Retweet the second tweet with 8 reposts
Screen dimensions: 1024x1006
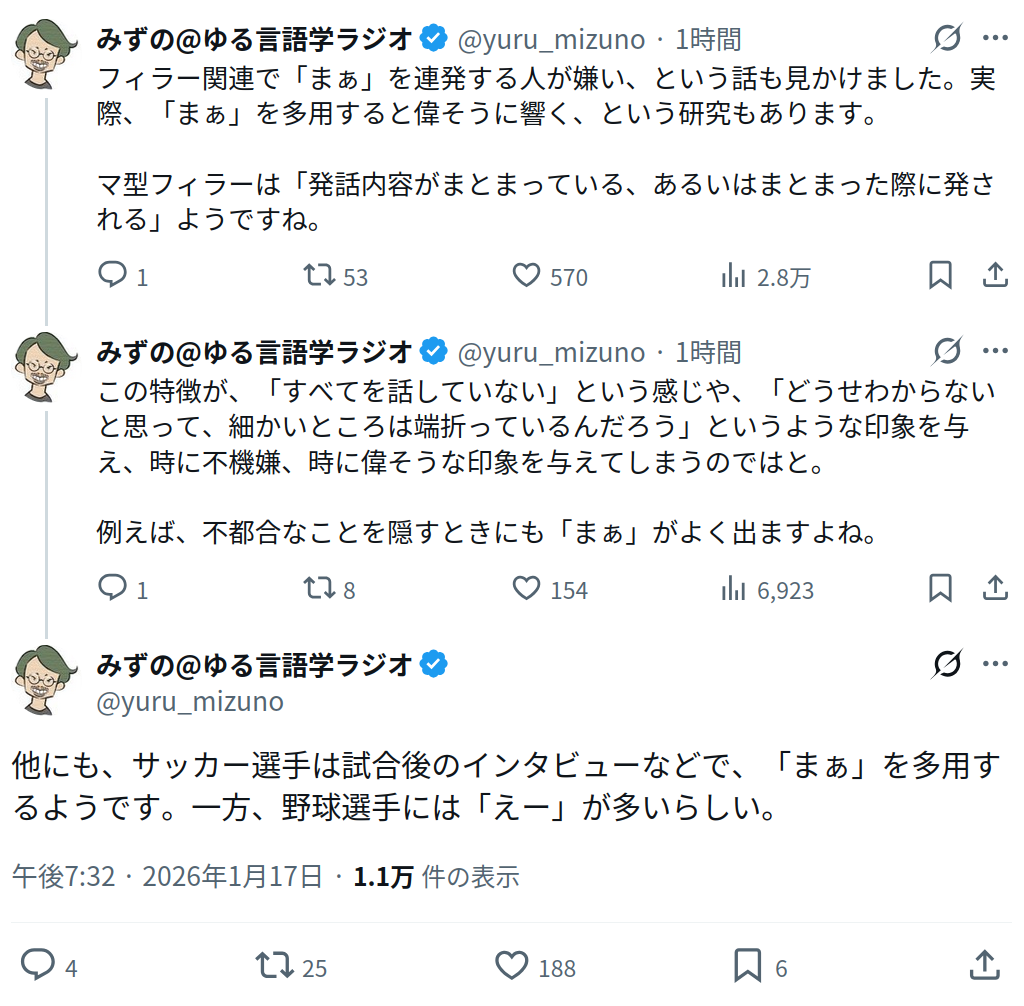click(320, 589)
